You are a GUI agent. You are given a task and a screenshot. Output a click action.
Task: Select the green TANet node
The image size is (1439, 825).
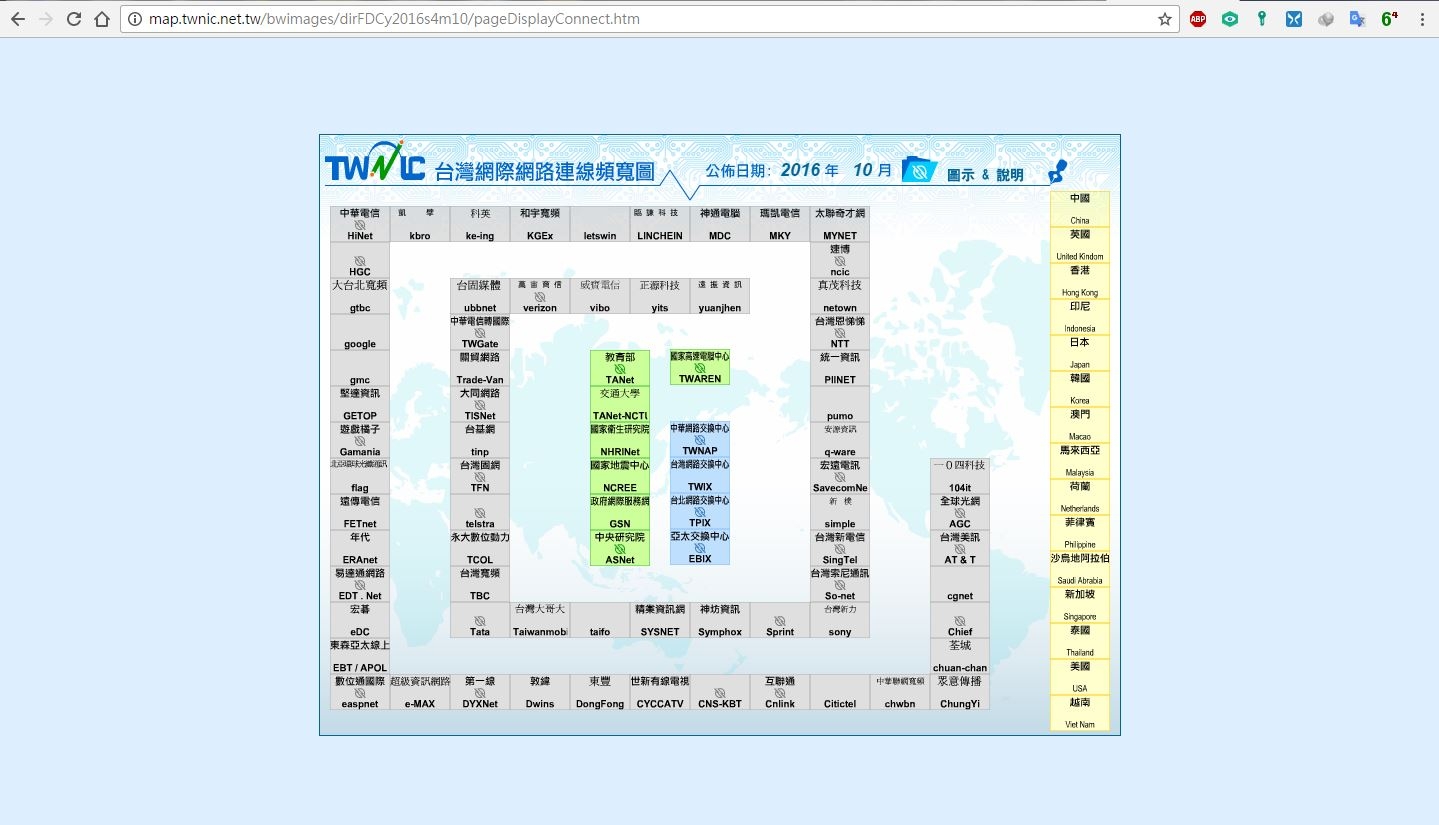point(620,368)
